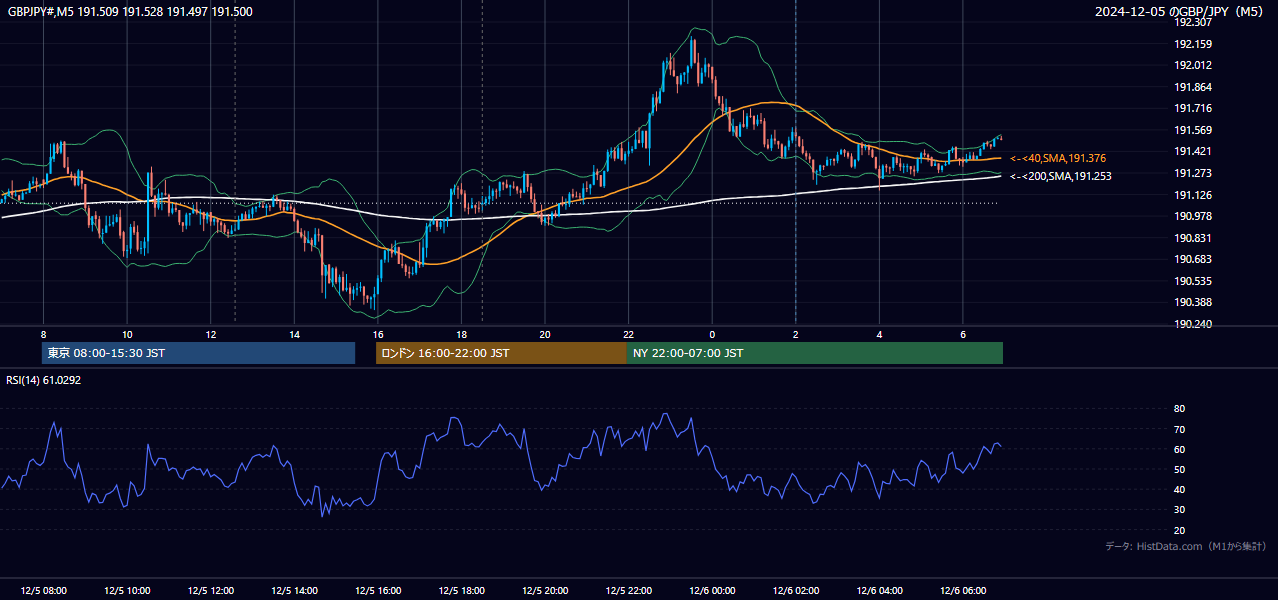The height and width of the screenshot is (600, 1278).
Task: Click the 12/5 14:00 time axis label
Action: click(x=294, y=591)
